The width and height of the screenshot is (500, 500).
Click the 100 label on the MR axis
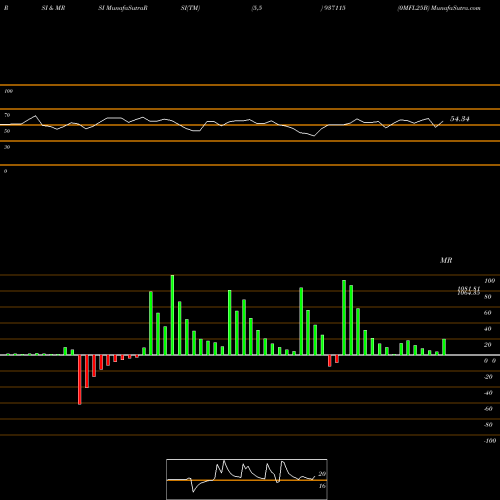pyautogui.click(x=489, y=281)
